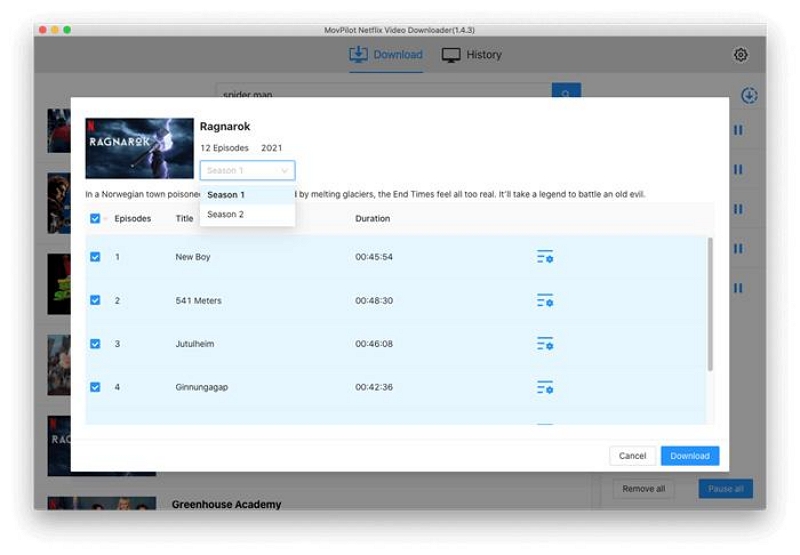Click the 541 Meters episode title
The height and width of the screenshot is (555, 800).
click(x=198, y=300)
